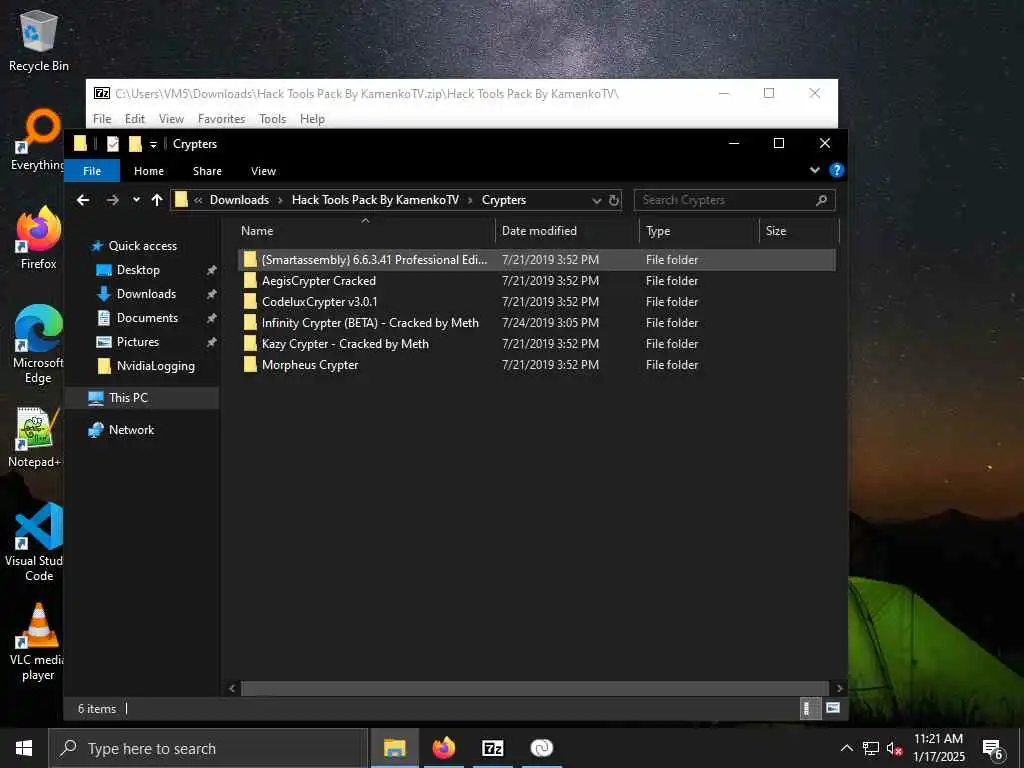1024x768 pixels.
Task: Open Customize Quick Access Toolbar dropdown
Action: (x=153, y=144)
